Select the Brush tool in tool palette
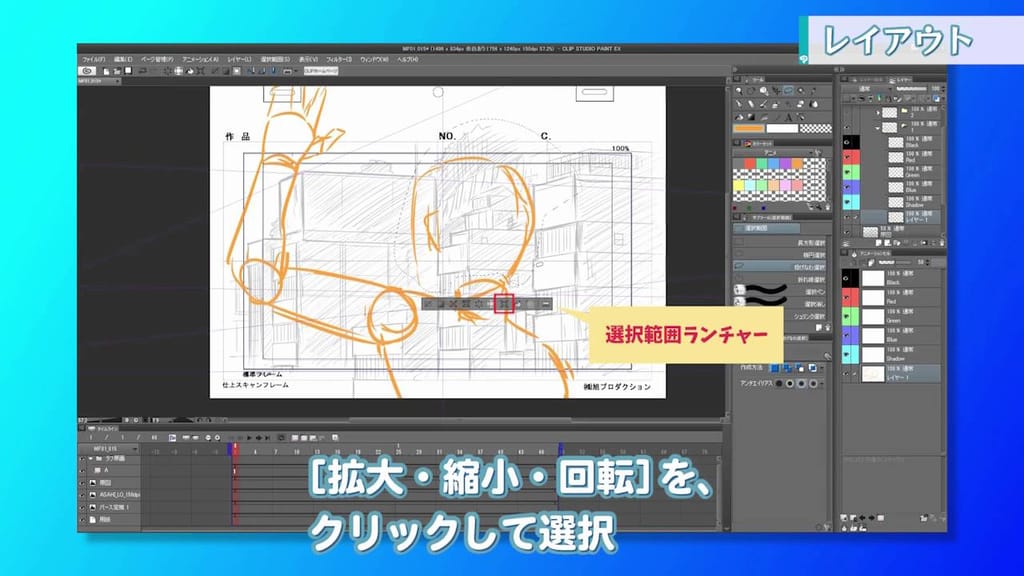The image size is (1024, 576). (x=763, y=104)
